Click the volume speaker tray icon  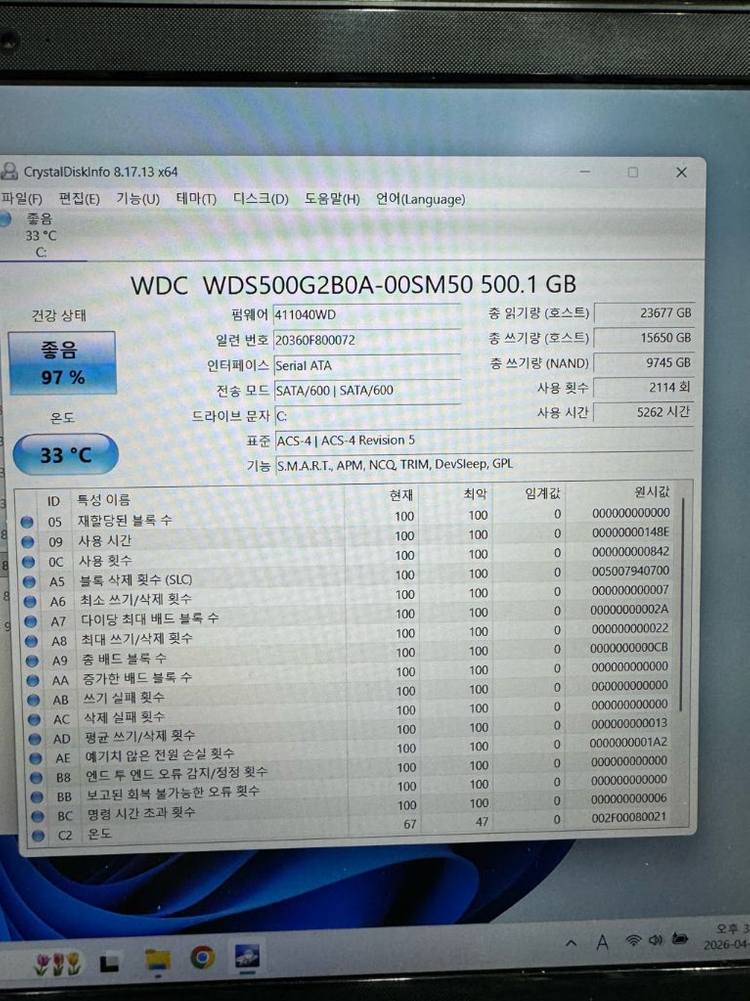click(656, 940)
